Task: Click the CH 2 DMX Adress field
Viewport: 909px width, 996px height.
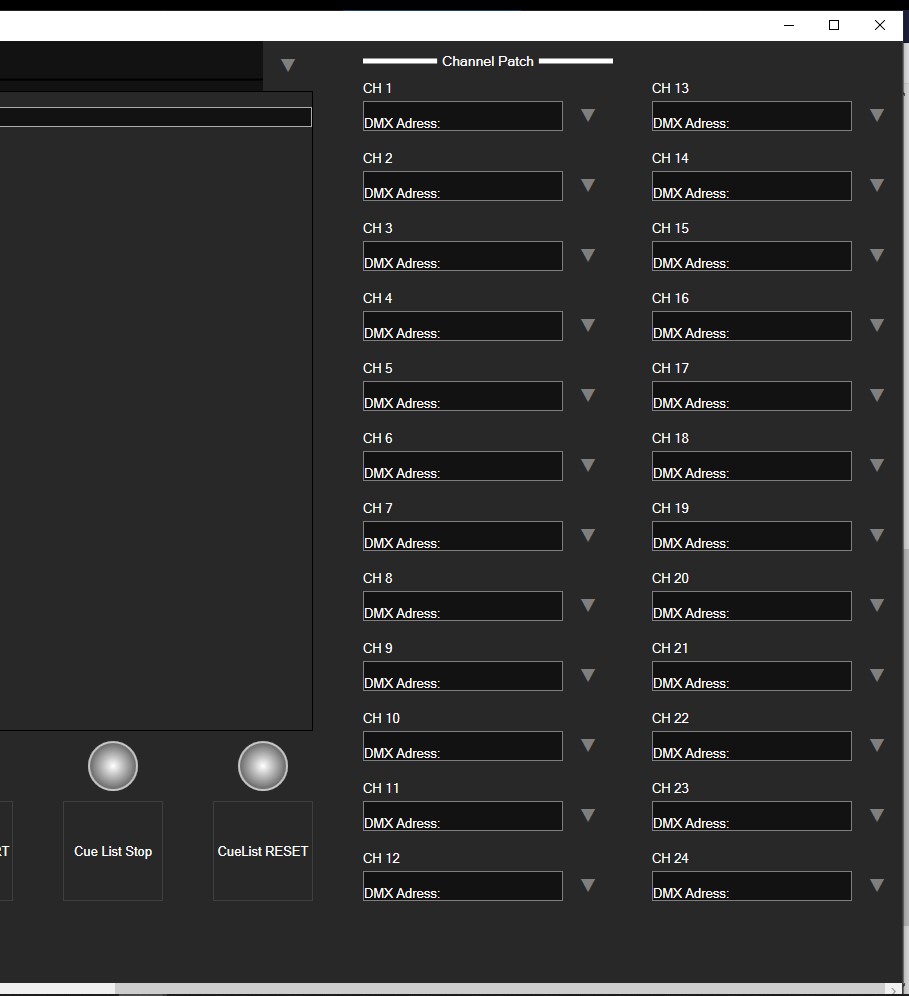Action: click(x=462, y=186)
